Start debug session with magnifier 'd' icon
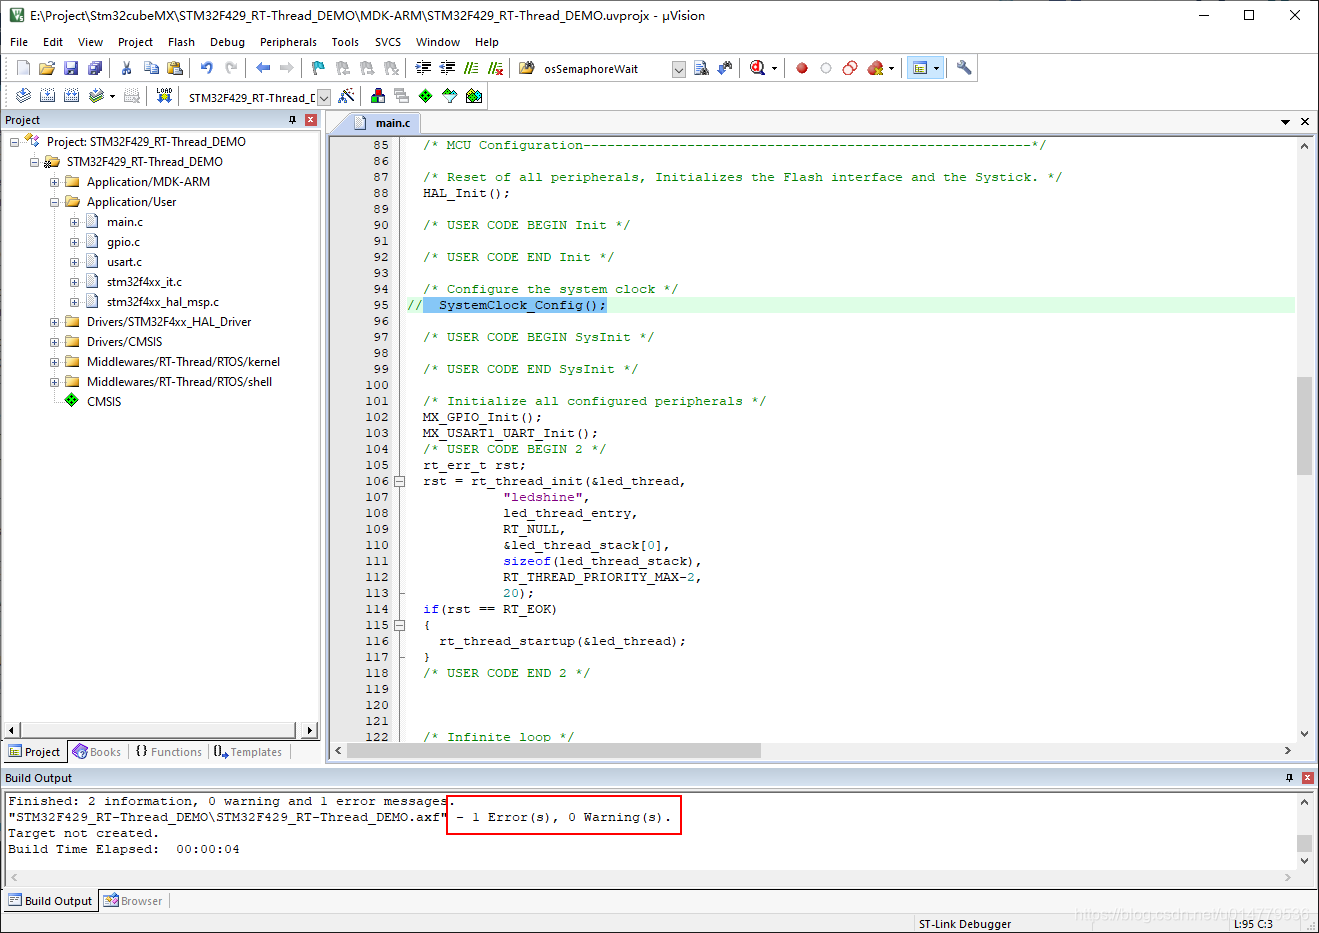 pyautogui.click(x=757, y=68)
